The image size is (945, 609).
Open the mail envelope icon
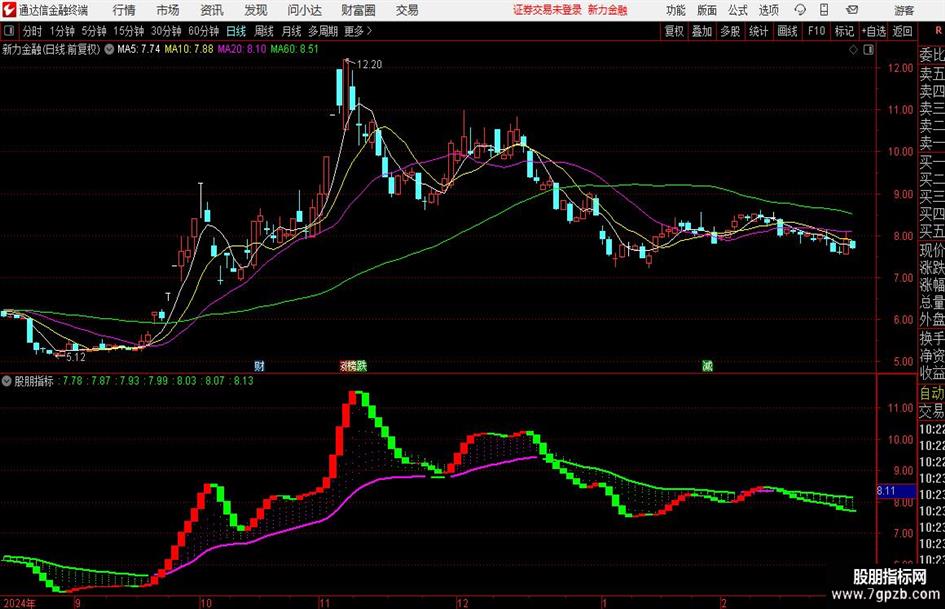tap(852, 10)
